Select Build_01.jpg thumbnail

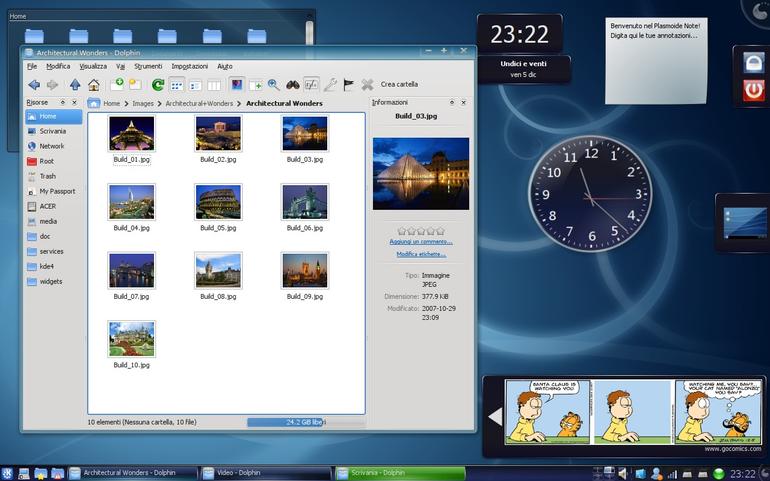pyautogui.click(x=132, y=134)
